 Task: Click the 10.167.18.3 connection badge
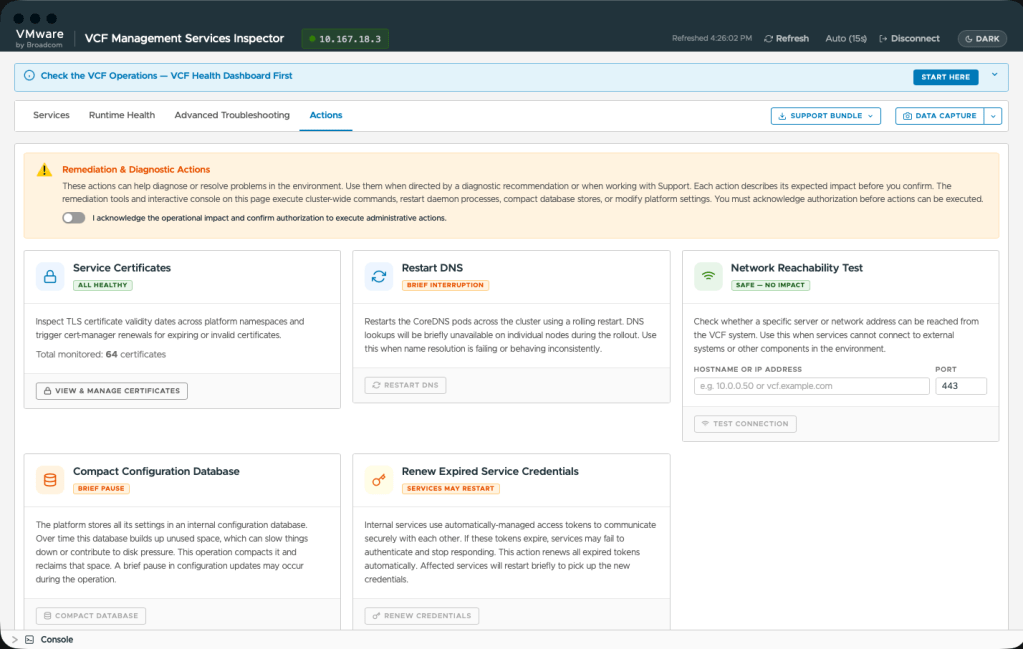(x=345, y=39)
